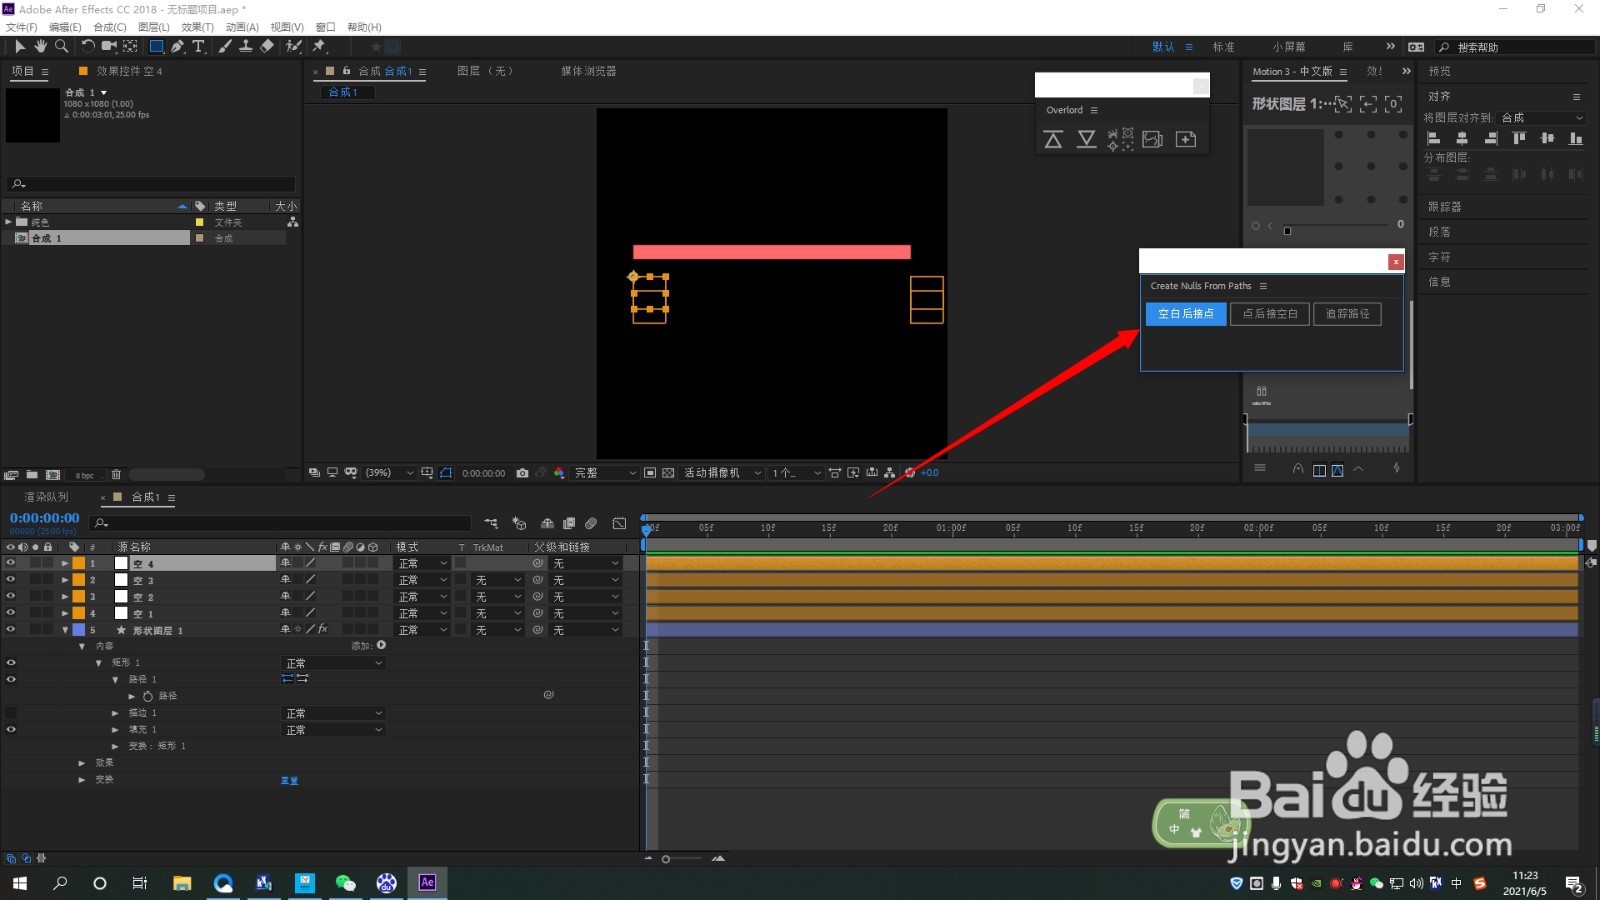Open the 合成(C) menu
The image size is (1600, 900).
(x=110, y=27)
